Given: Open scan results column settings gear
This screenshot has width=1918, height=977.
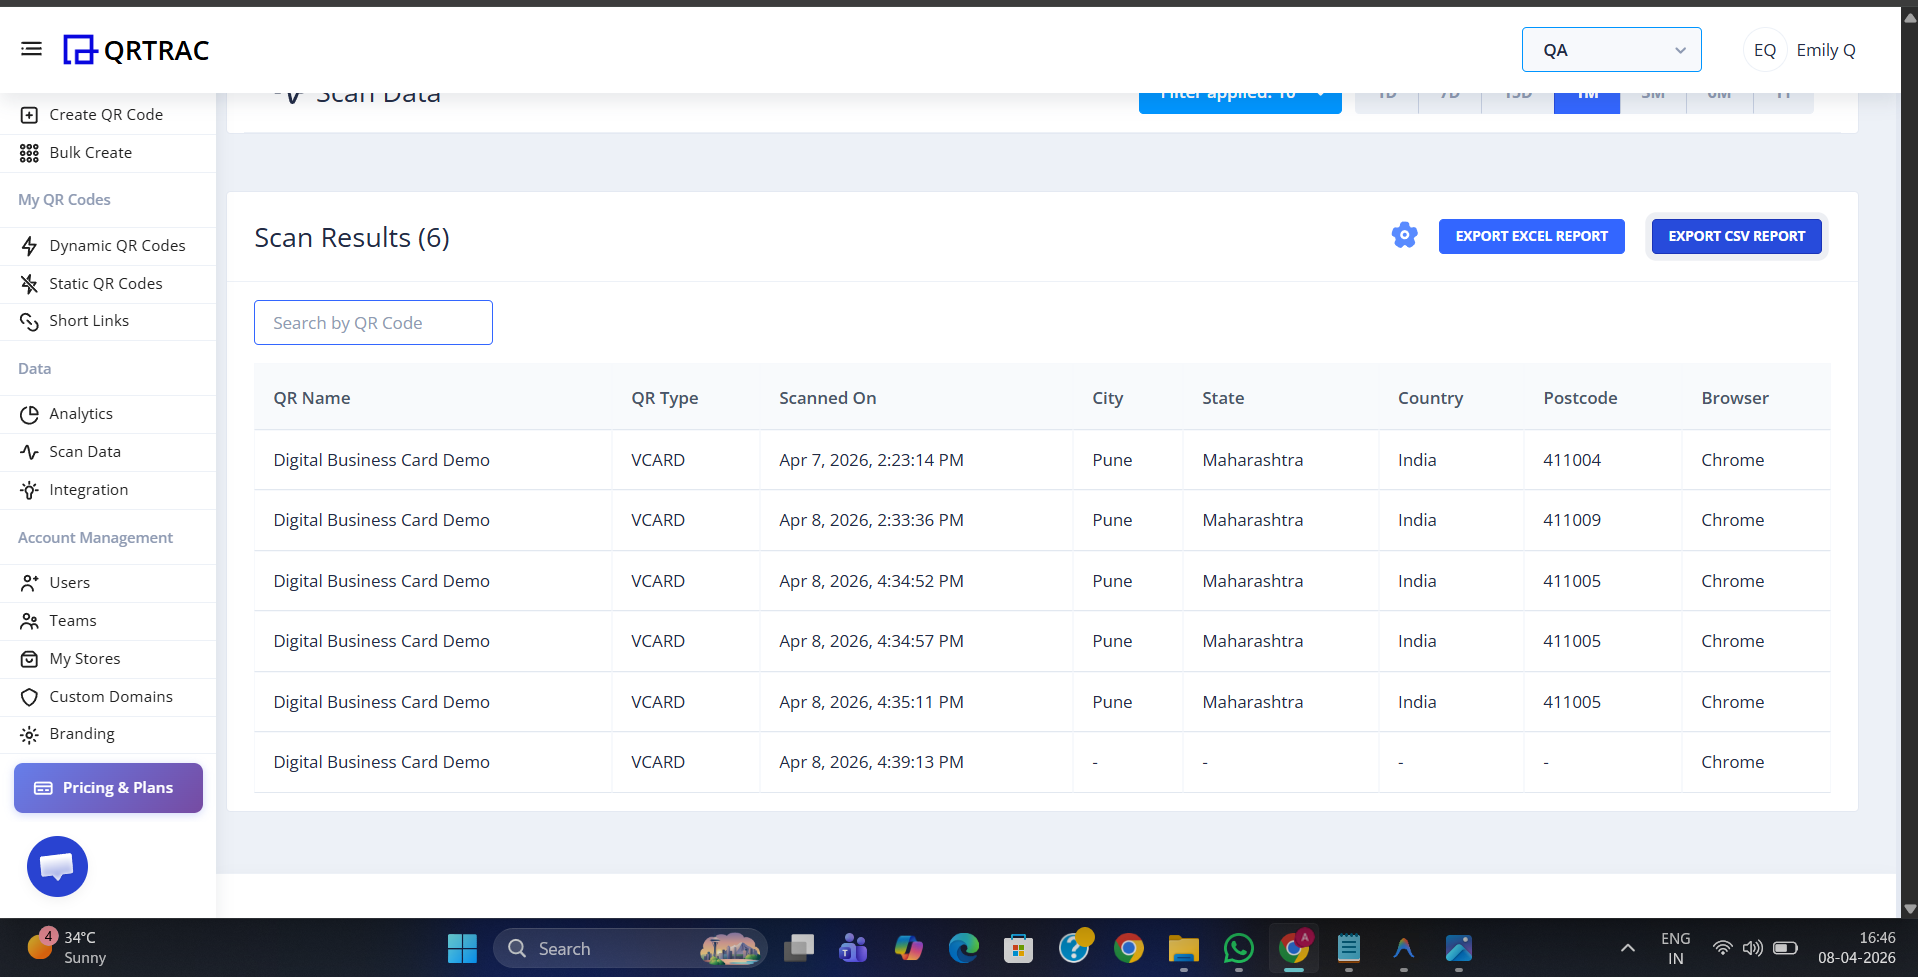Looking at the screenshot, I should 1404,236.
